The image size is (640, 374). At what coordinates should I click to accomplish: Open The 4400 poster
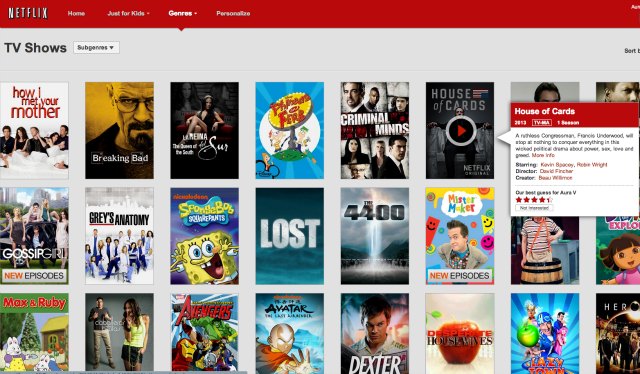(x=375, y=236)
